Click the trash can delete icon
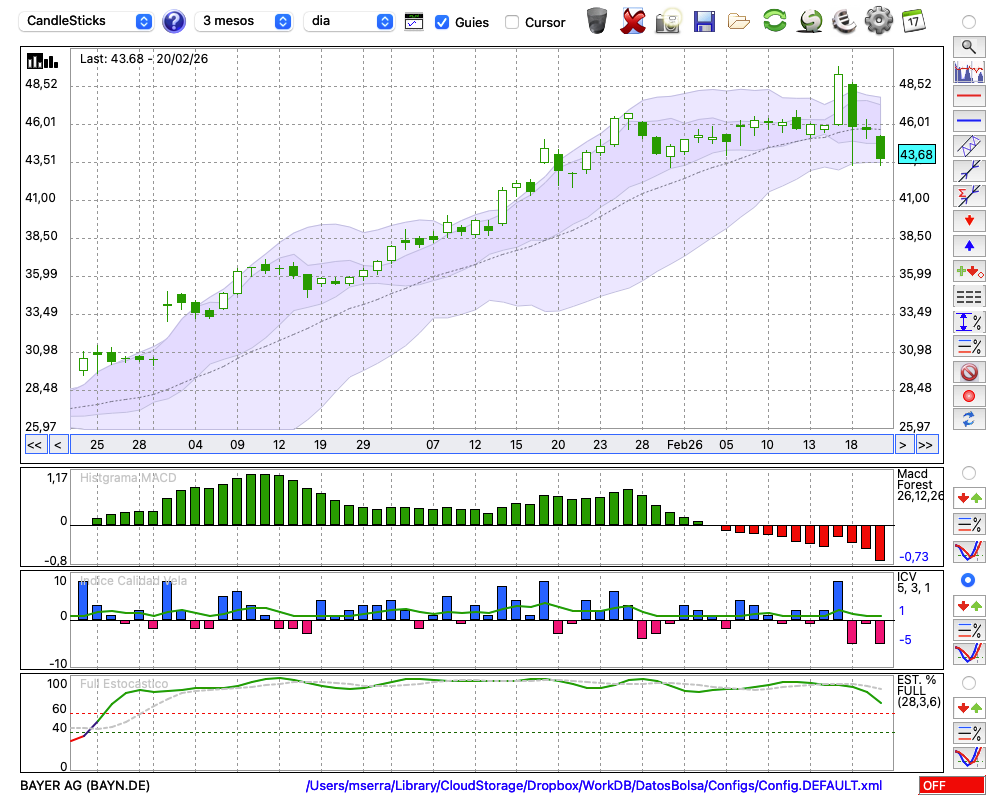This screenshot has height=800, width=1000. [x=597, y=21]
